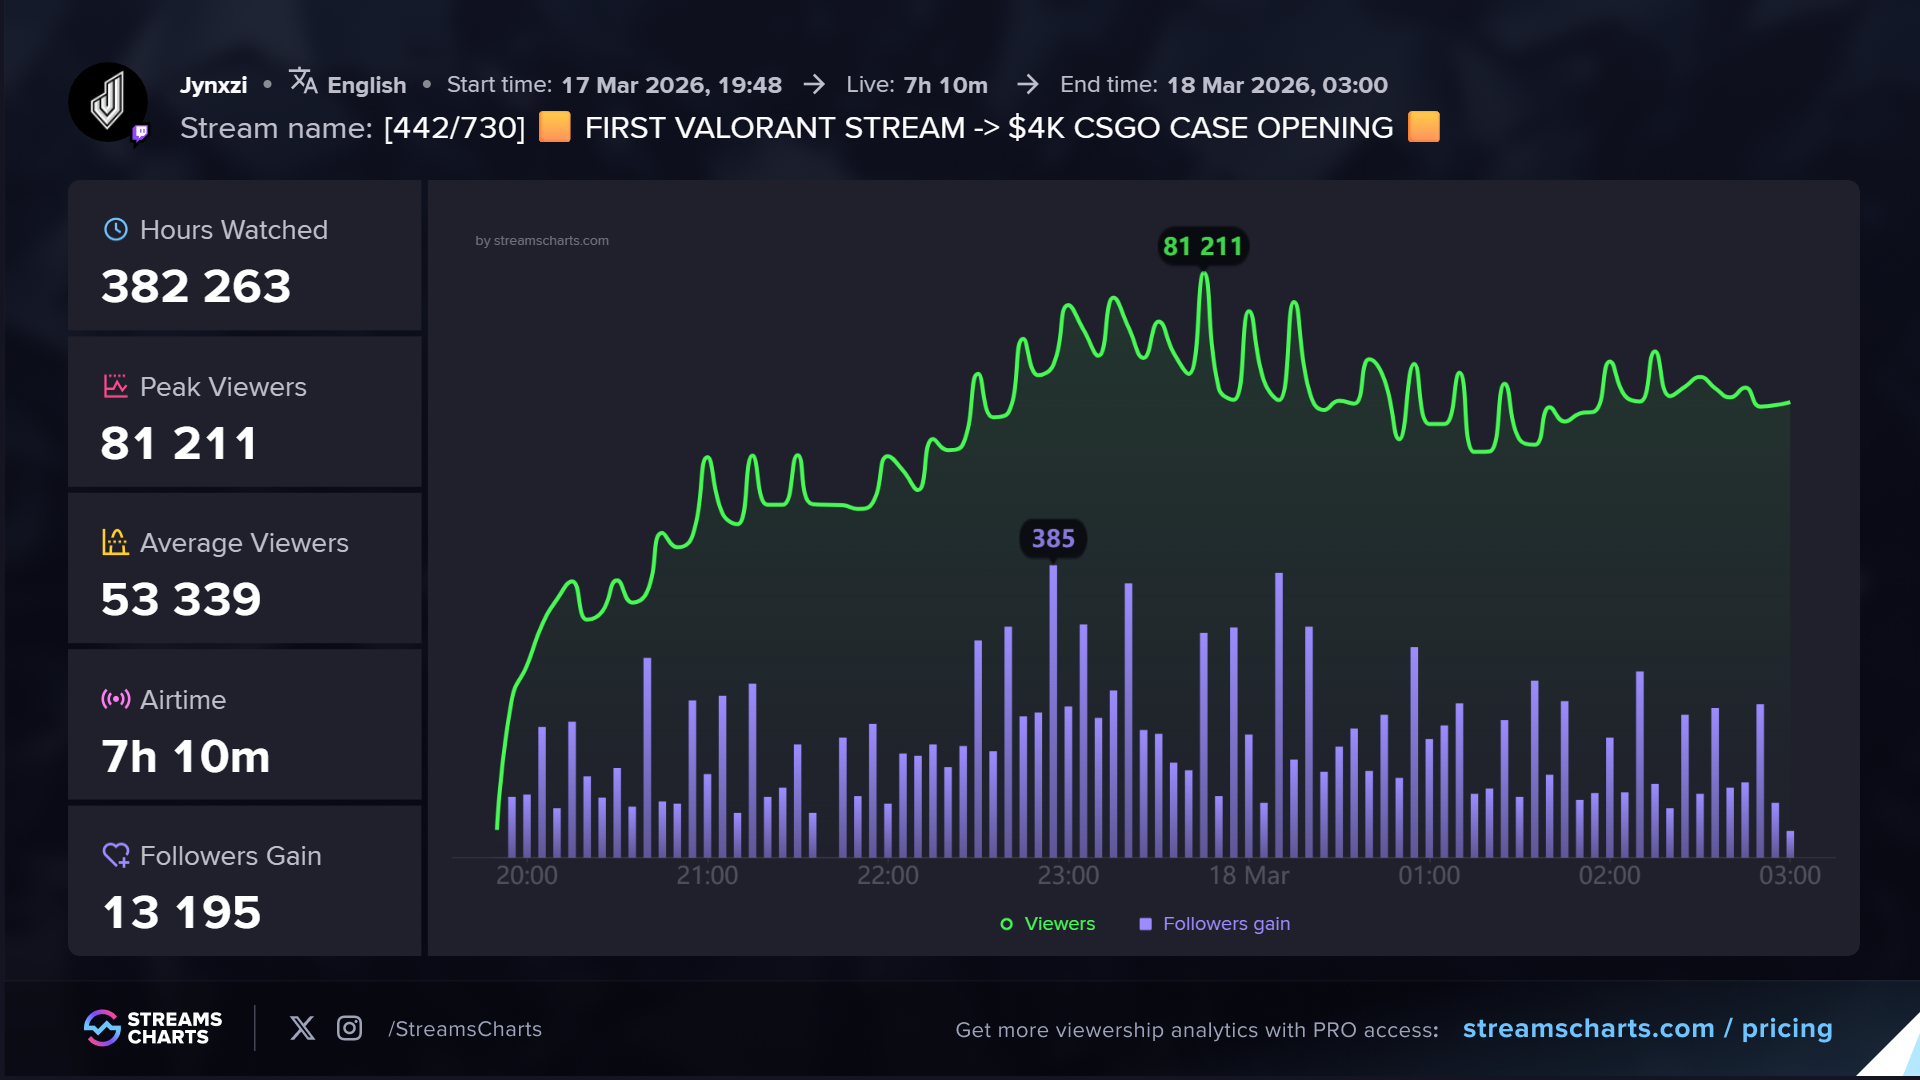Click the 23:00 axis label
The image size is (1920, 1080).
(x=1068, y=875)
